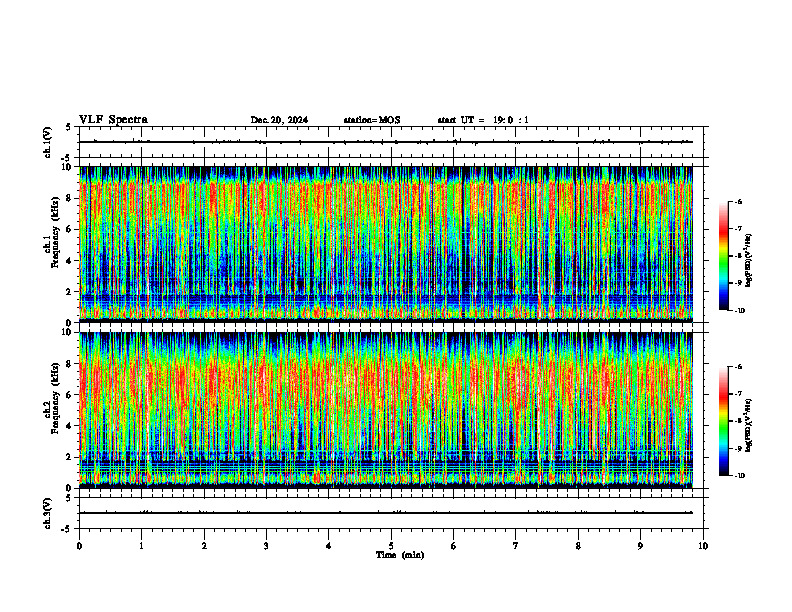
Task: Click the time axis tick label '3'
Action: click(x=266, y=546)
